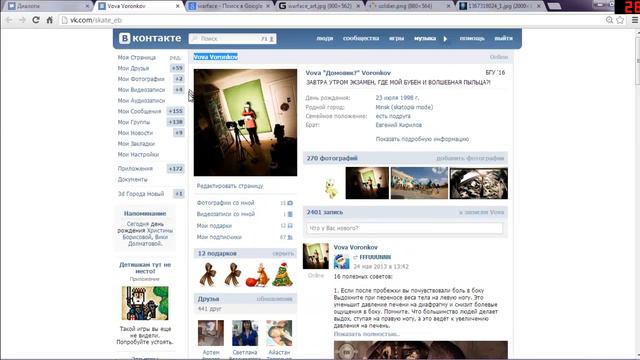
Task: Open the black and white photo thumbnail
Action: click(479, 183)
